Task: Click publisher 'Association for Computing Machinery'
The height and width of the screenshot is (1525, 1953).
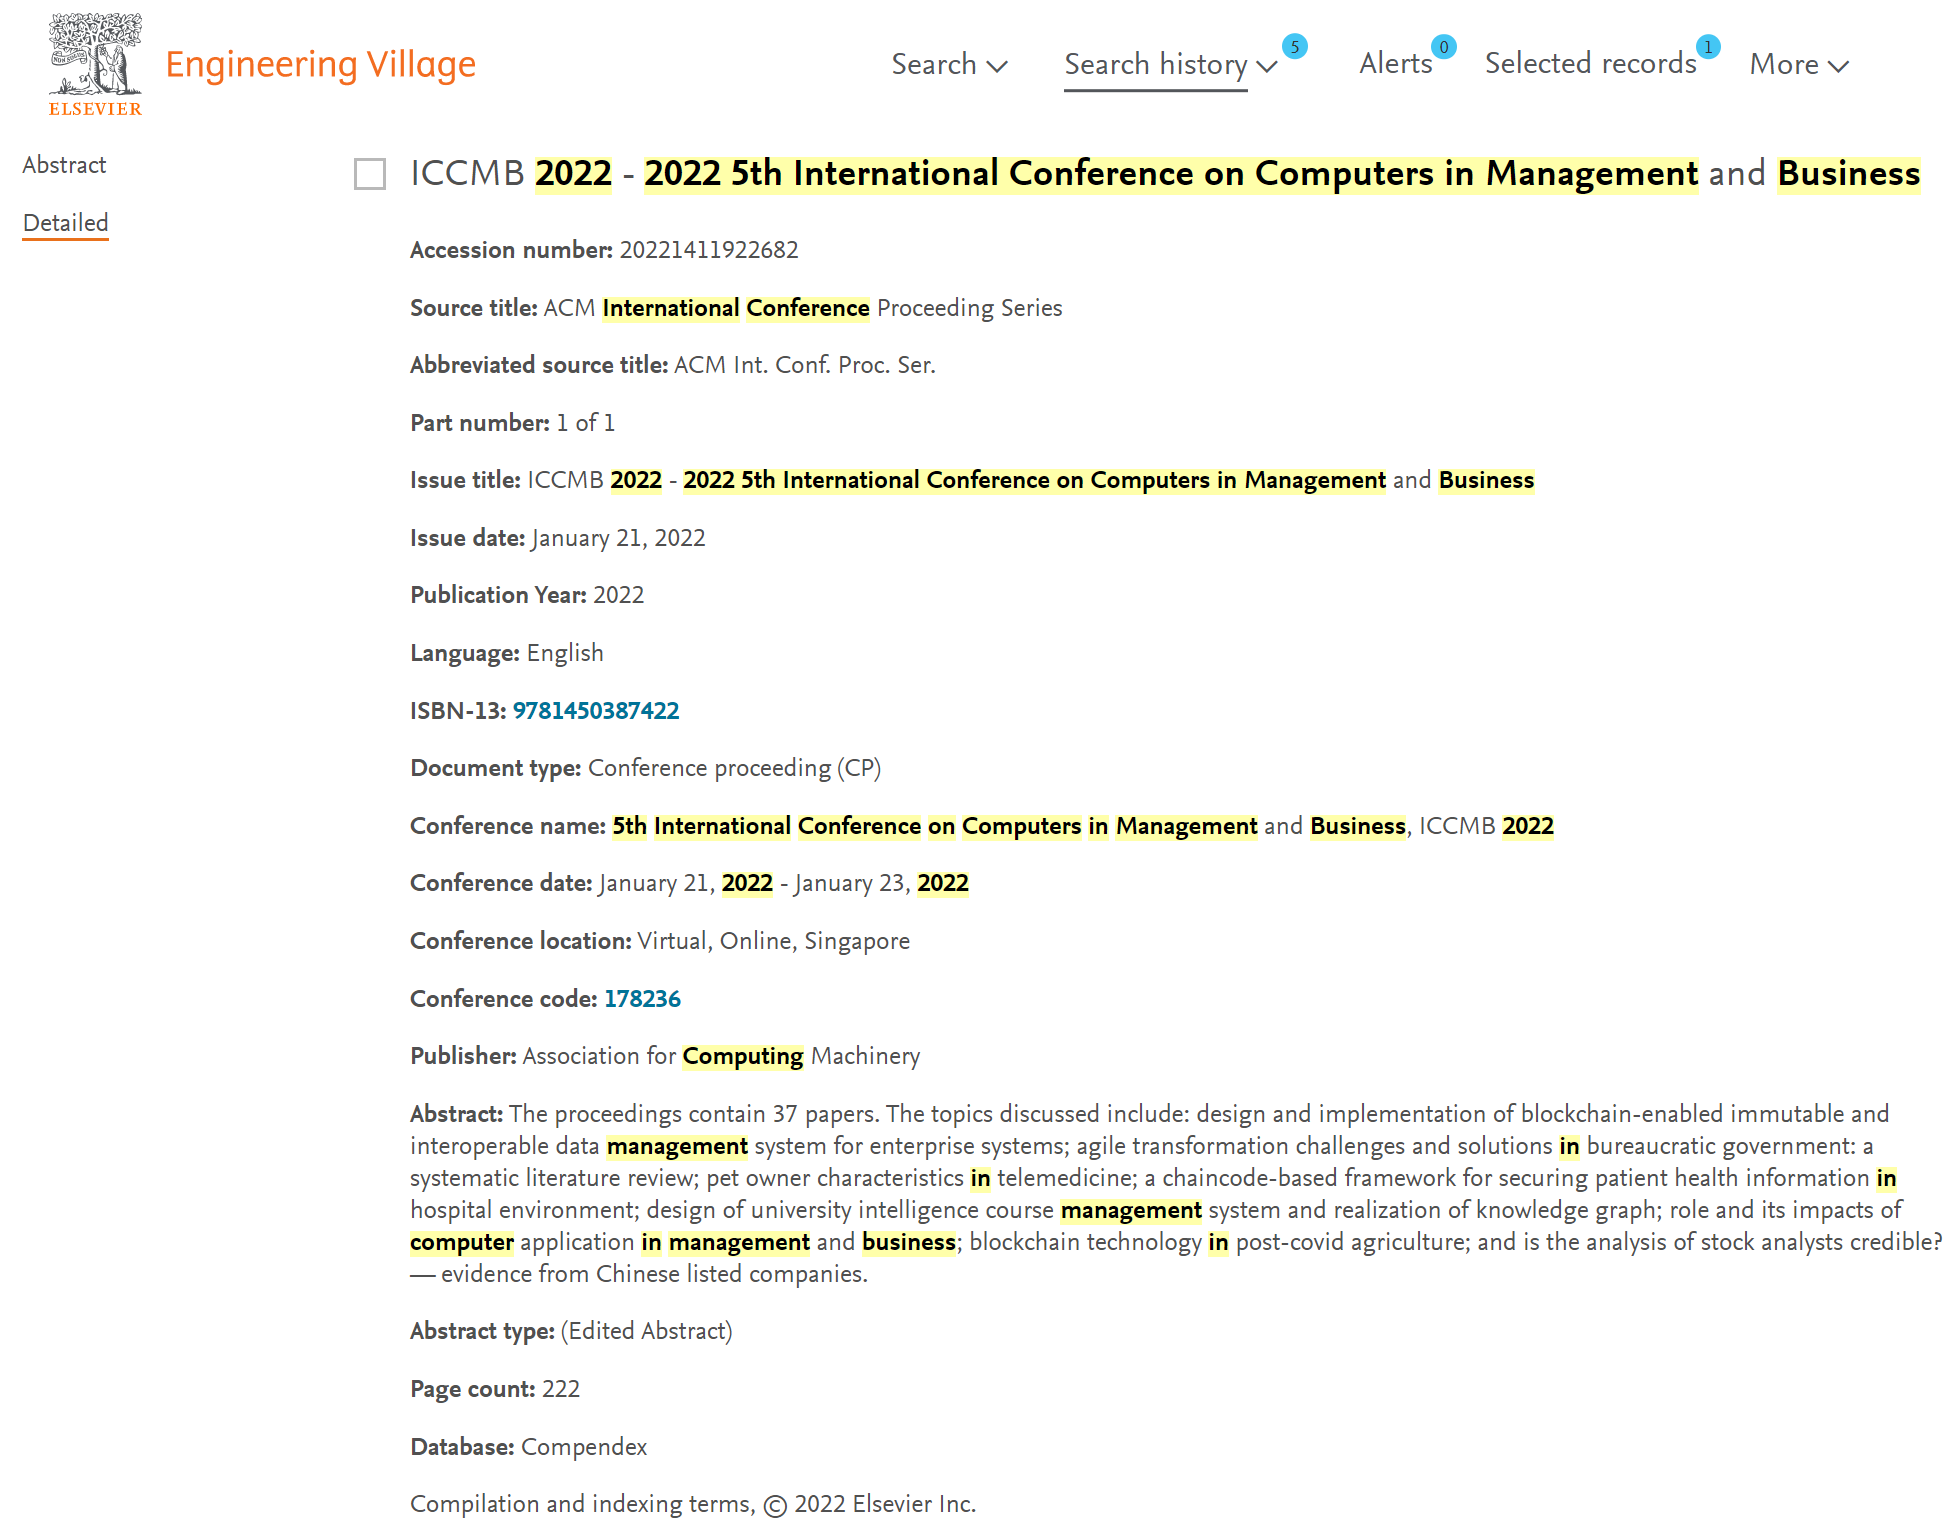Action: (x=721, y=1056)
